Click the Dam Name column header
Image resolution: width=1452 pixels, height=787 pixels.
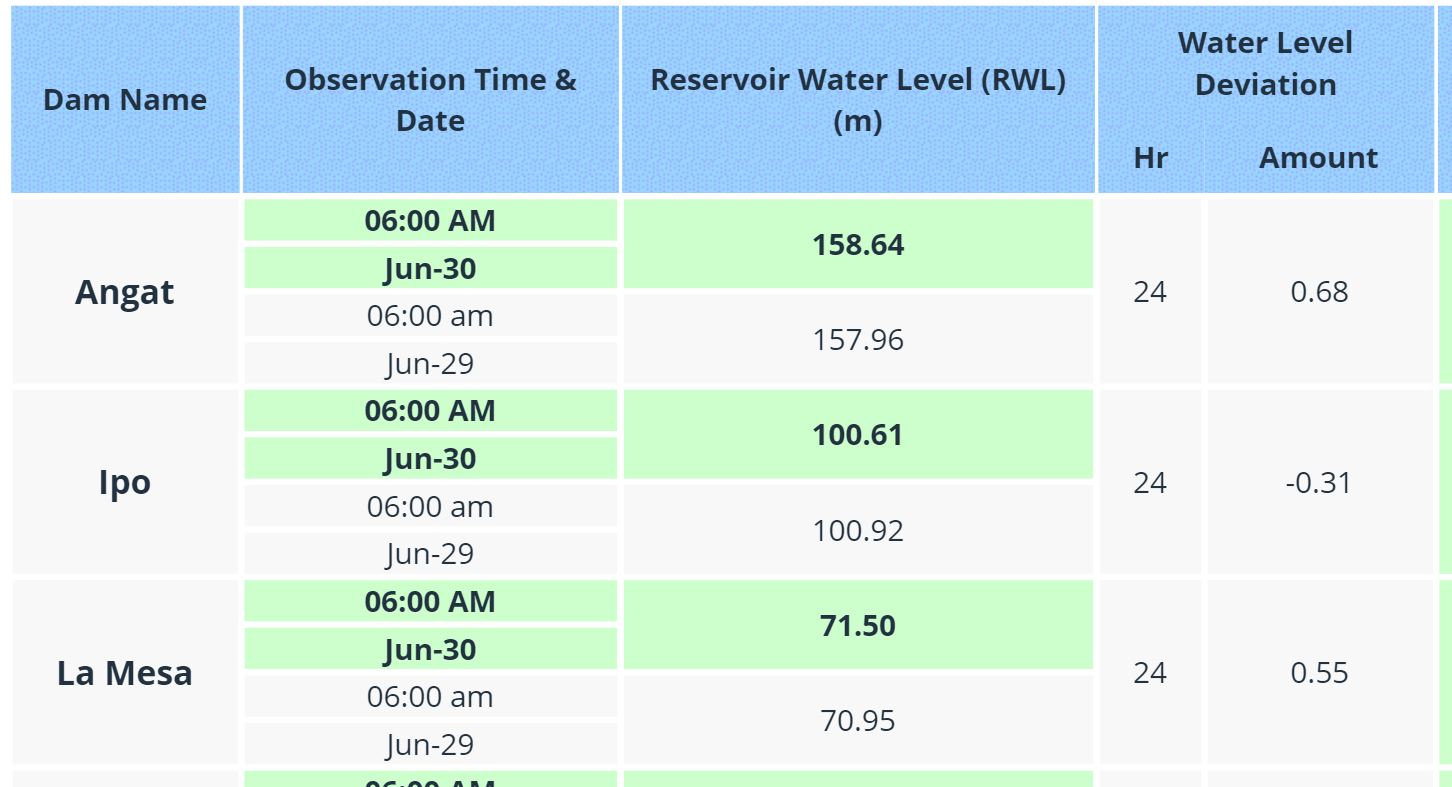click(x=125, y=100)
